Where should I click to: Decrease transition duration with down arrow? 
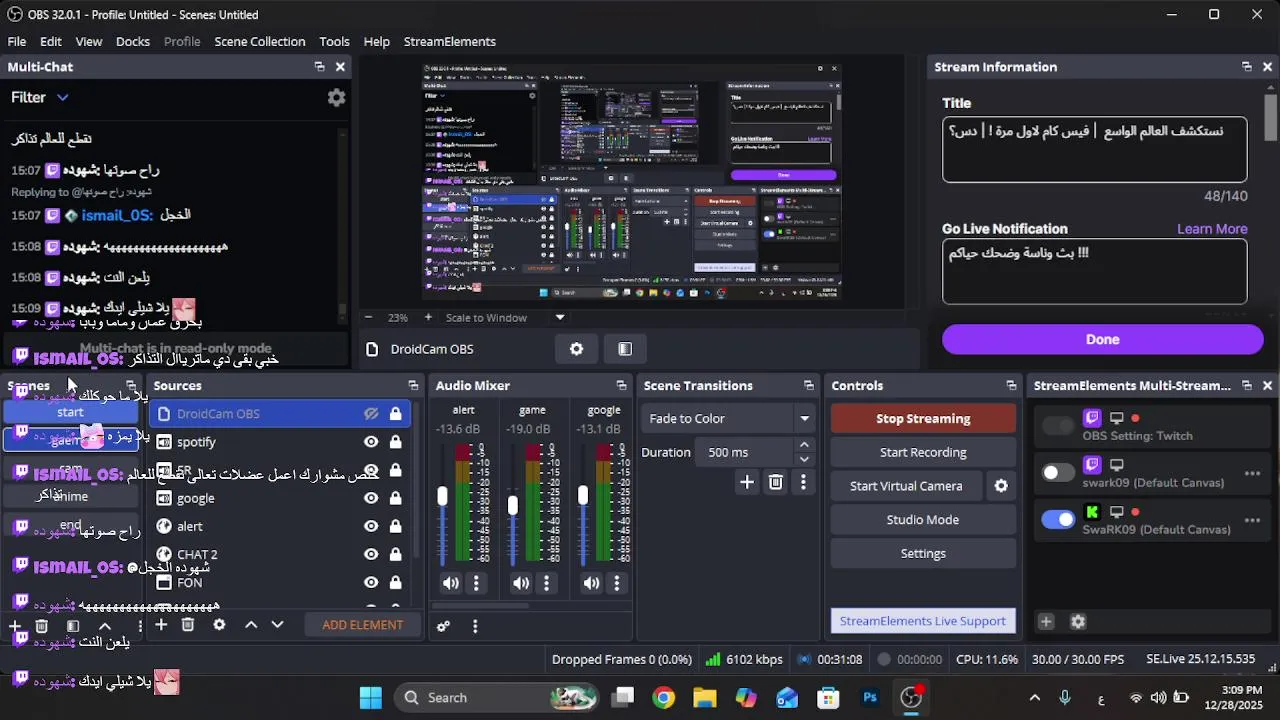click(x=804, y=460)
